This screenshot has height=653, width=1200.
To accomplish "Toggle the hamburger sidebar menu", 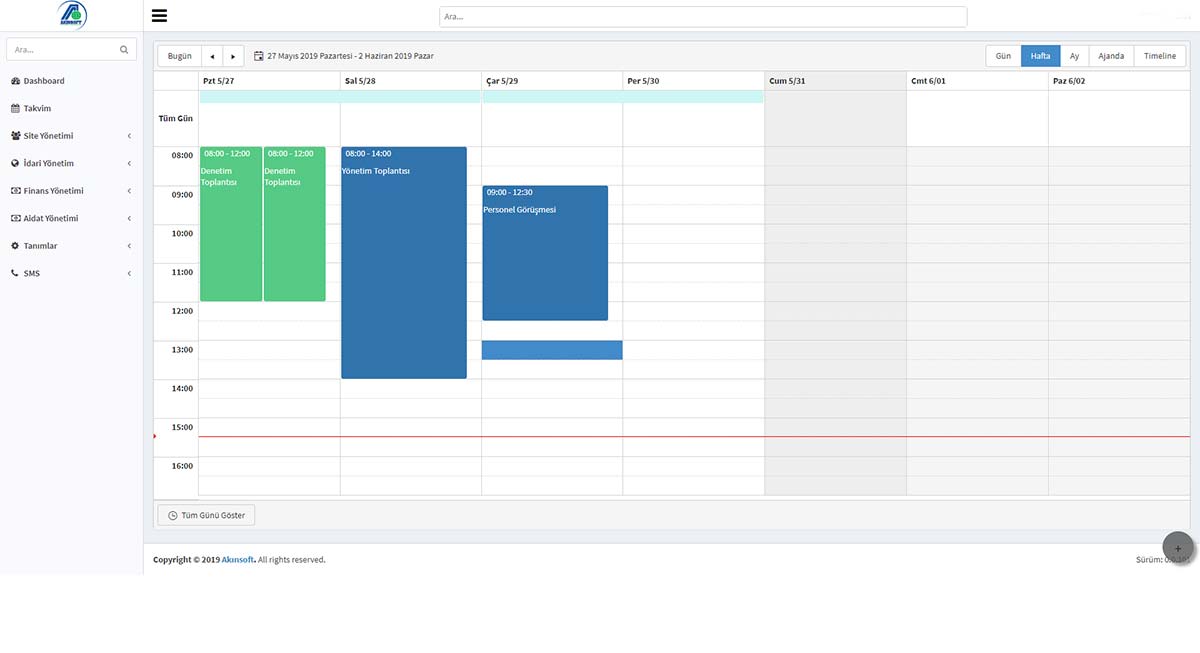I will [159, 16].
